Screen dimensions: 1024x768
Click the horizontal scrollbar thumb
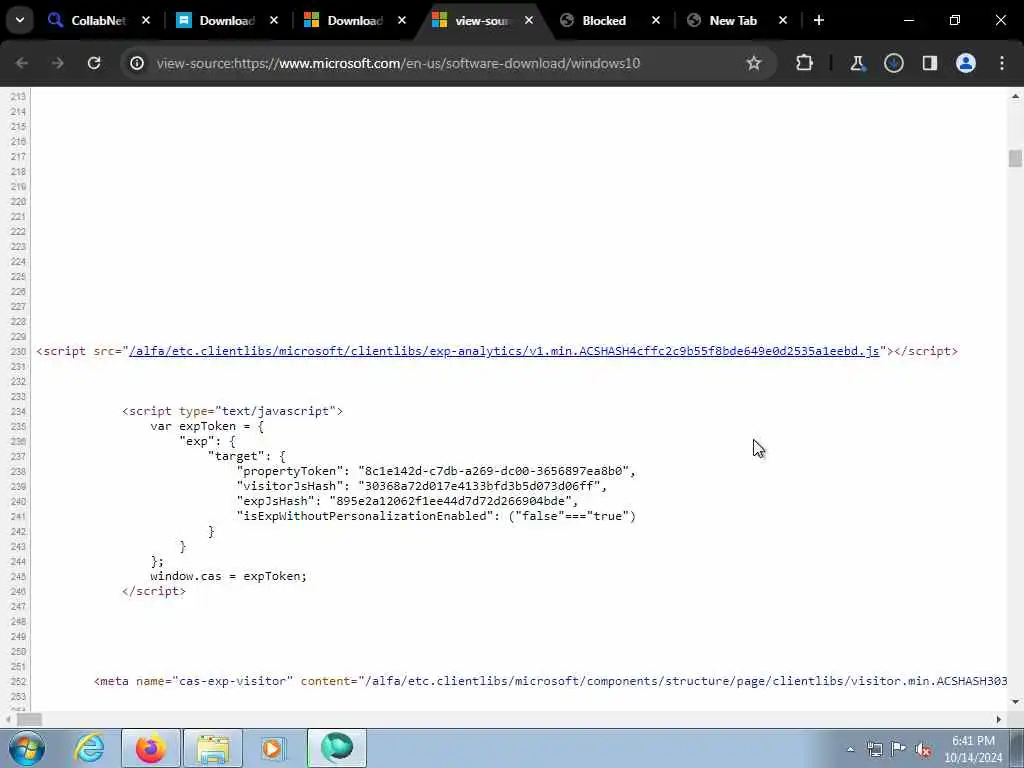point(29,719)
